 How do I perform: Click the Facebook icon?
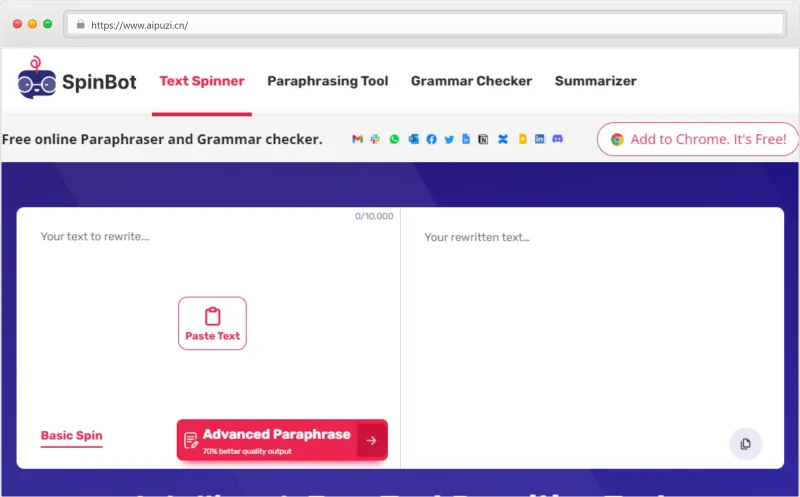click(431, 139)
